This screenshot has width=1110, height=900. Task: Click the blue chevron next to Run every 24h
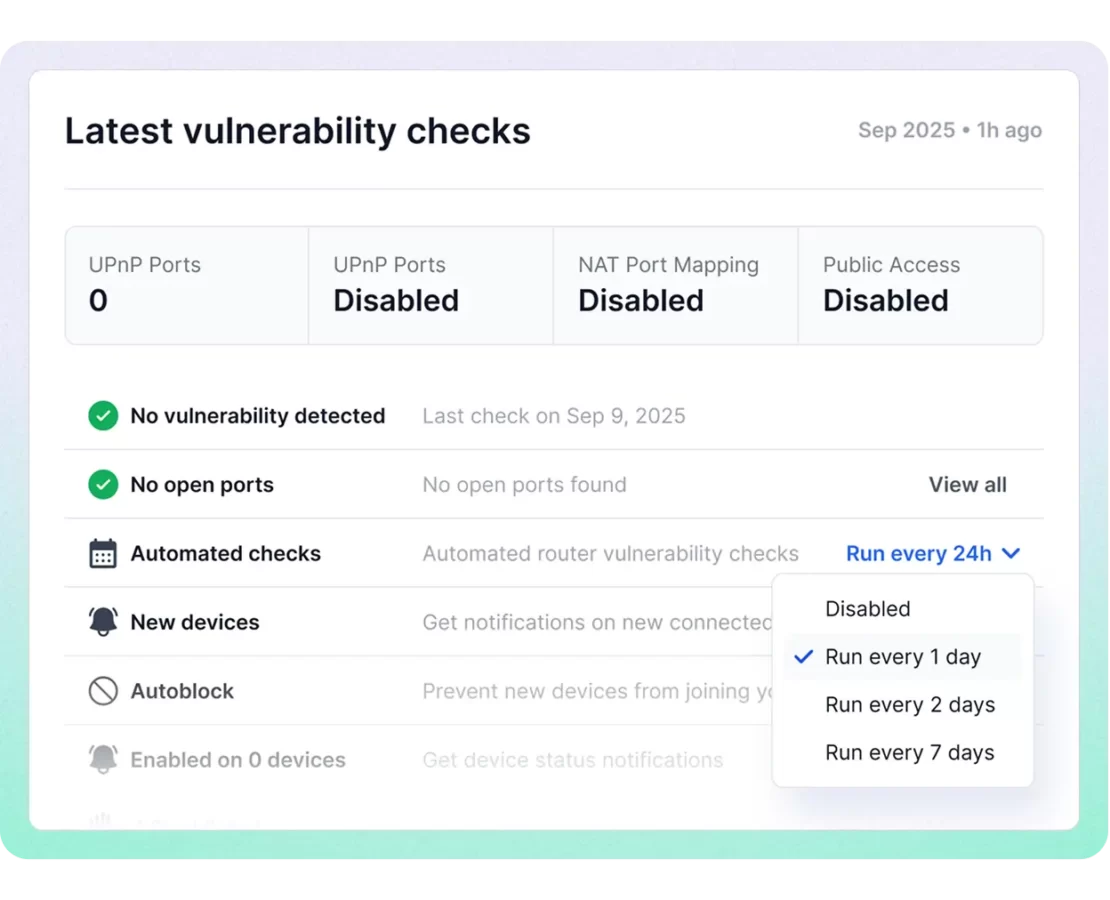(x=1011, y=554)
